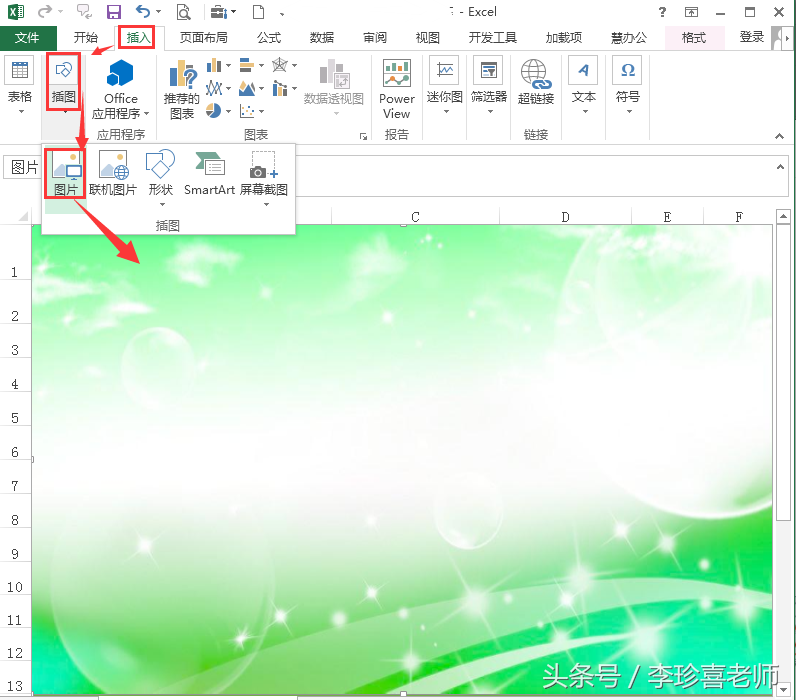Open Office 应用程序 apps button
This screenshot has height=700, width=796.
coord(120,90)
